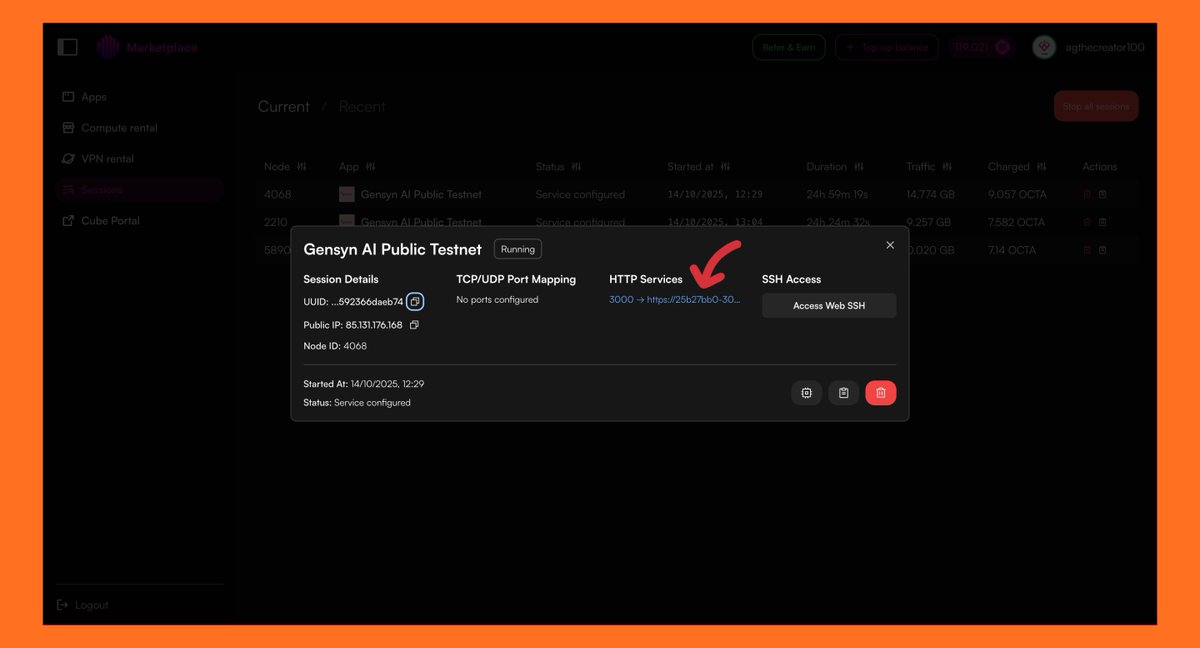Switch to the Current tab
The image size is (1200, 648).
(x=284, y=106)
